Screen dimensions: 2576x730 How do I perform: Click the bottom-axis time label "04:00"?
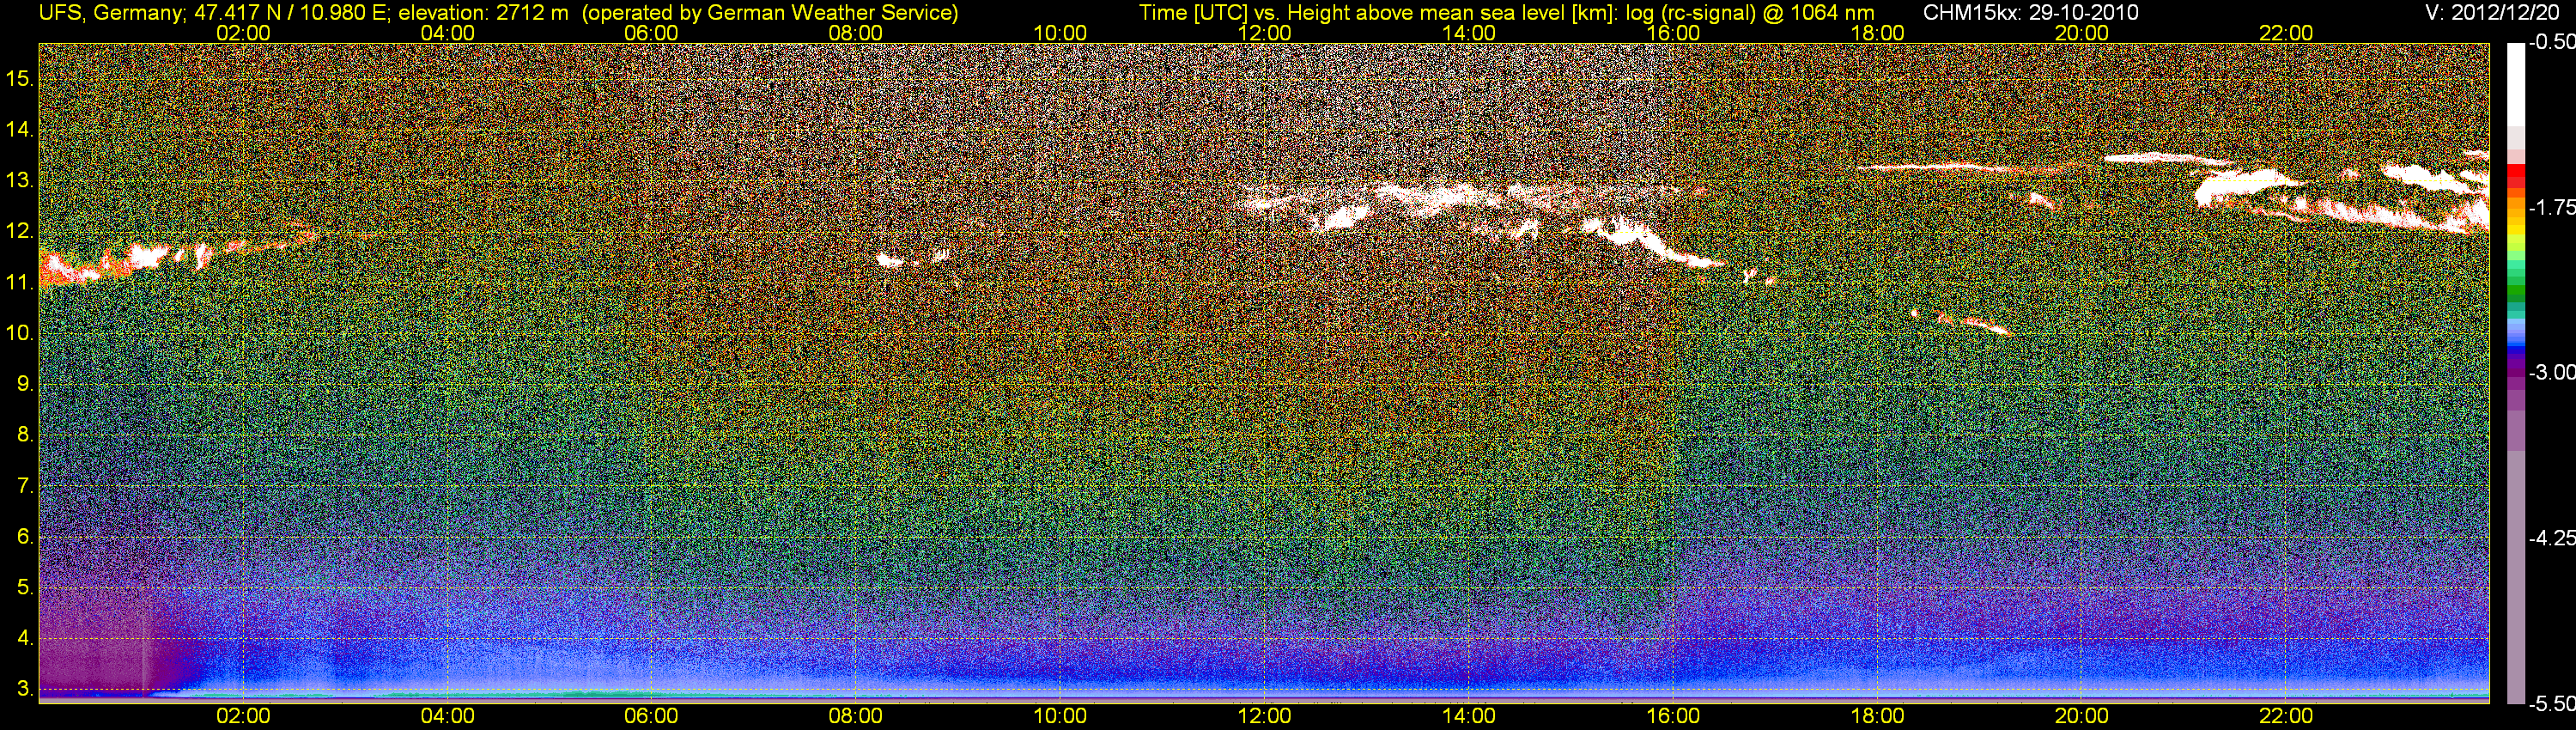coord(447,716)
